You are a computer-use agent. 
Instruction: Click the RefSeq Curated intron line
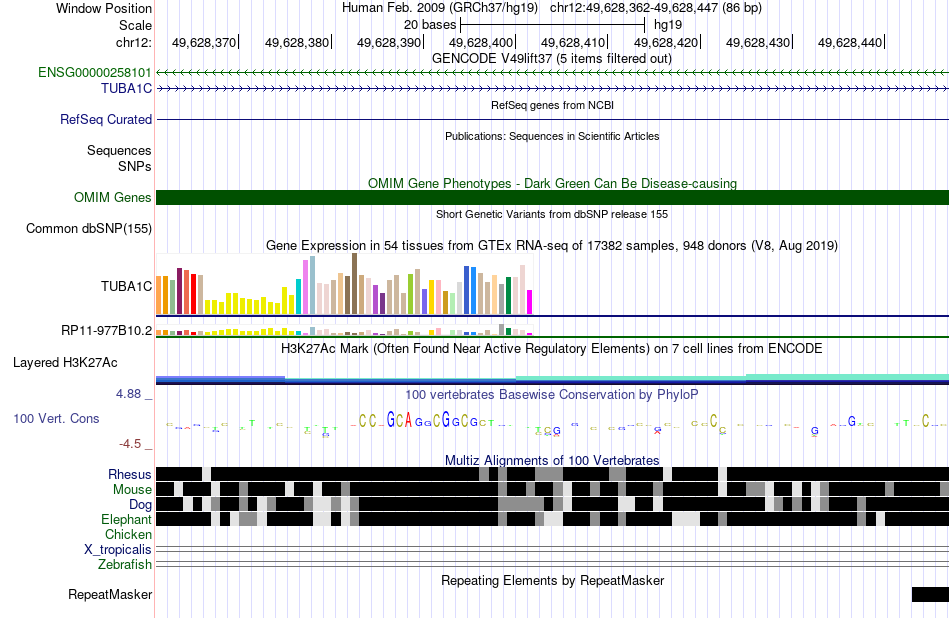click(553, 119)
